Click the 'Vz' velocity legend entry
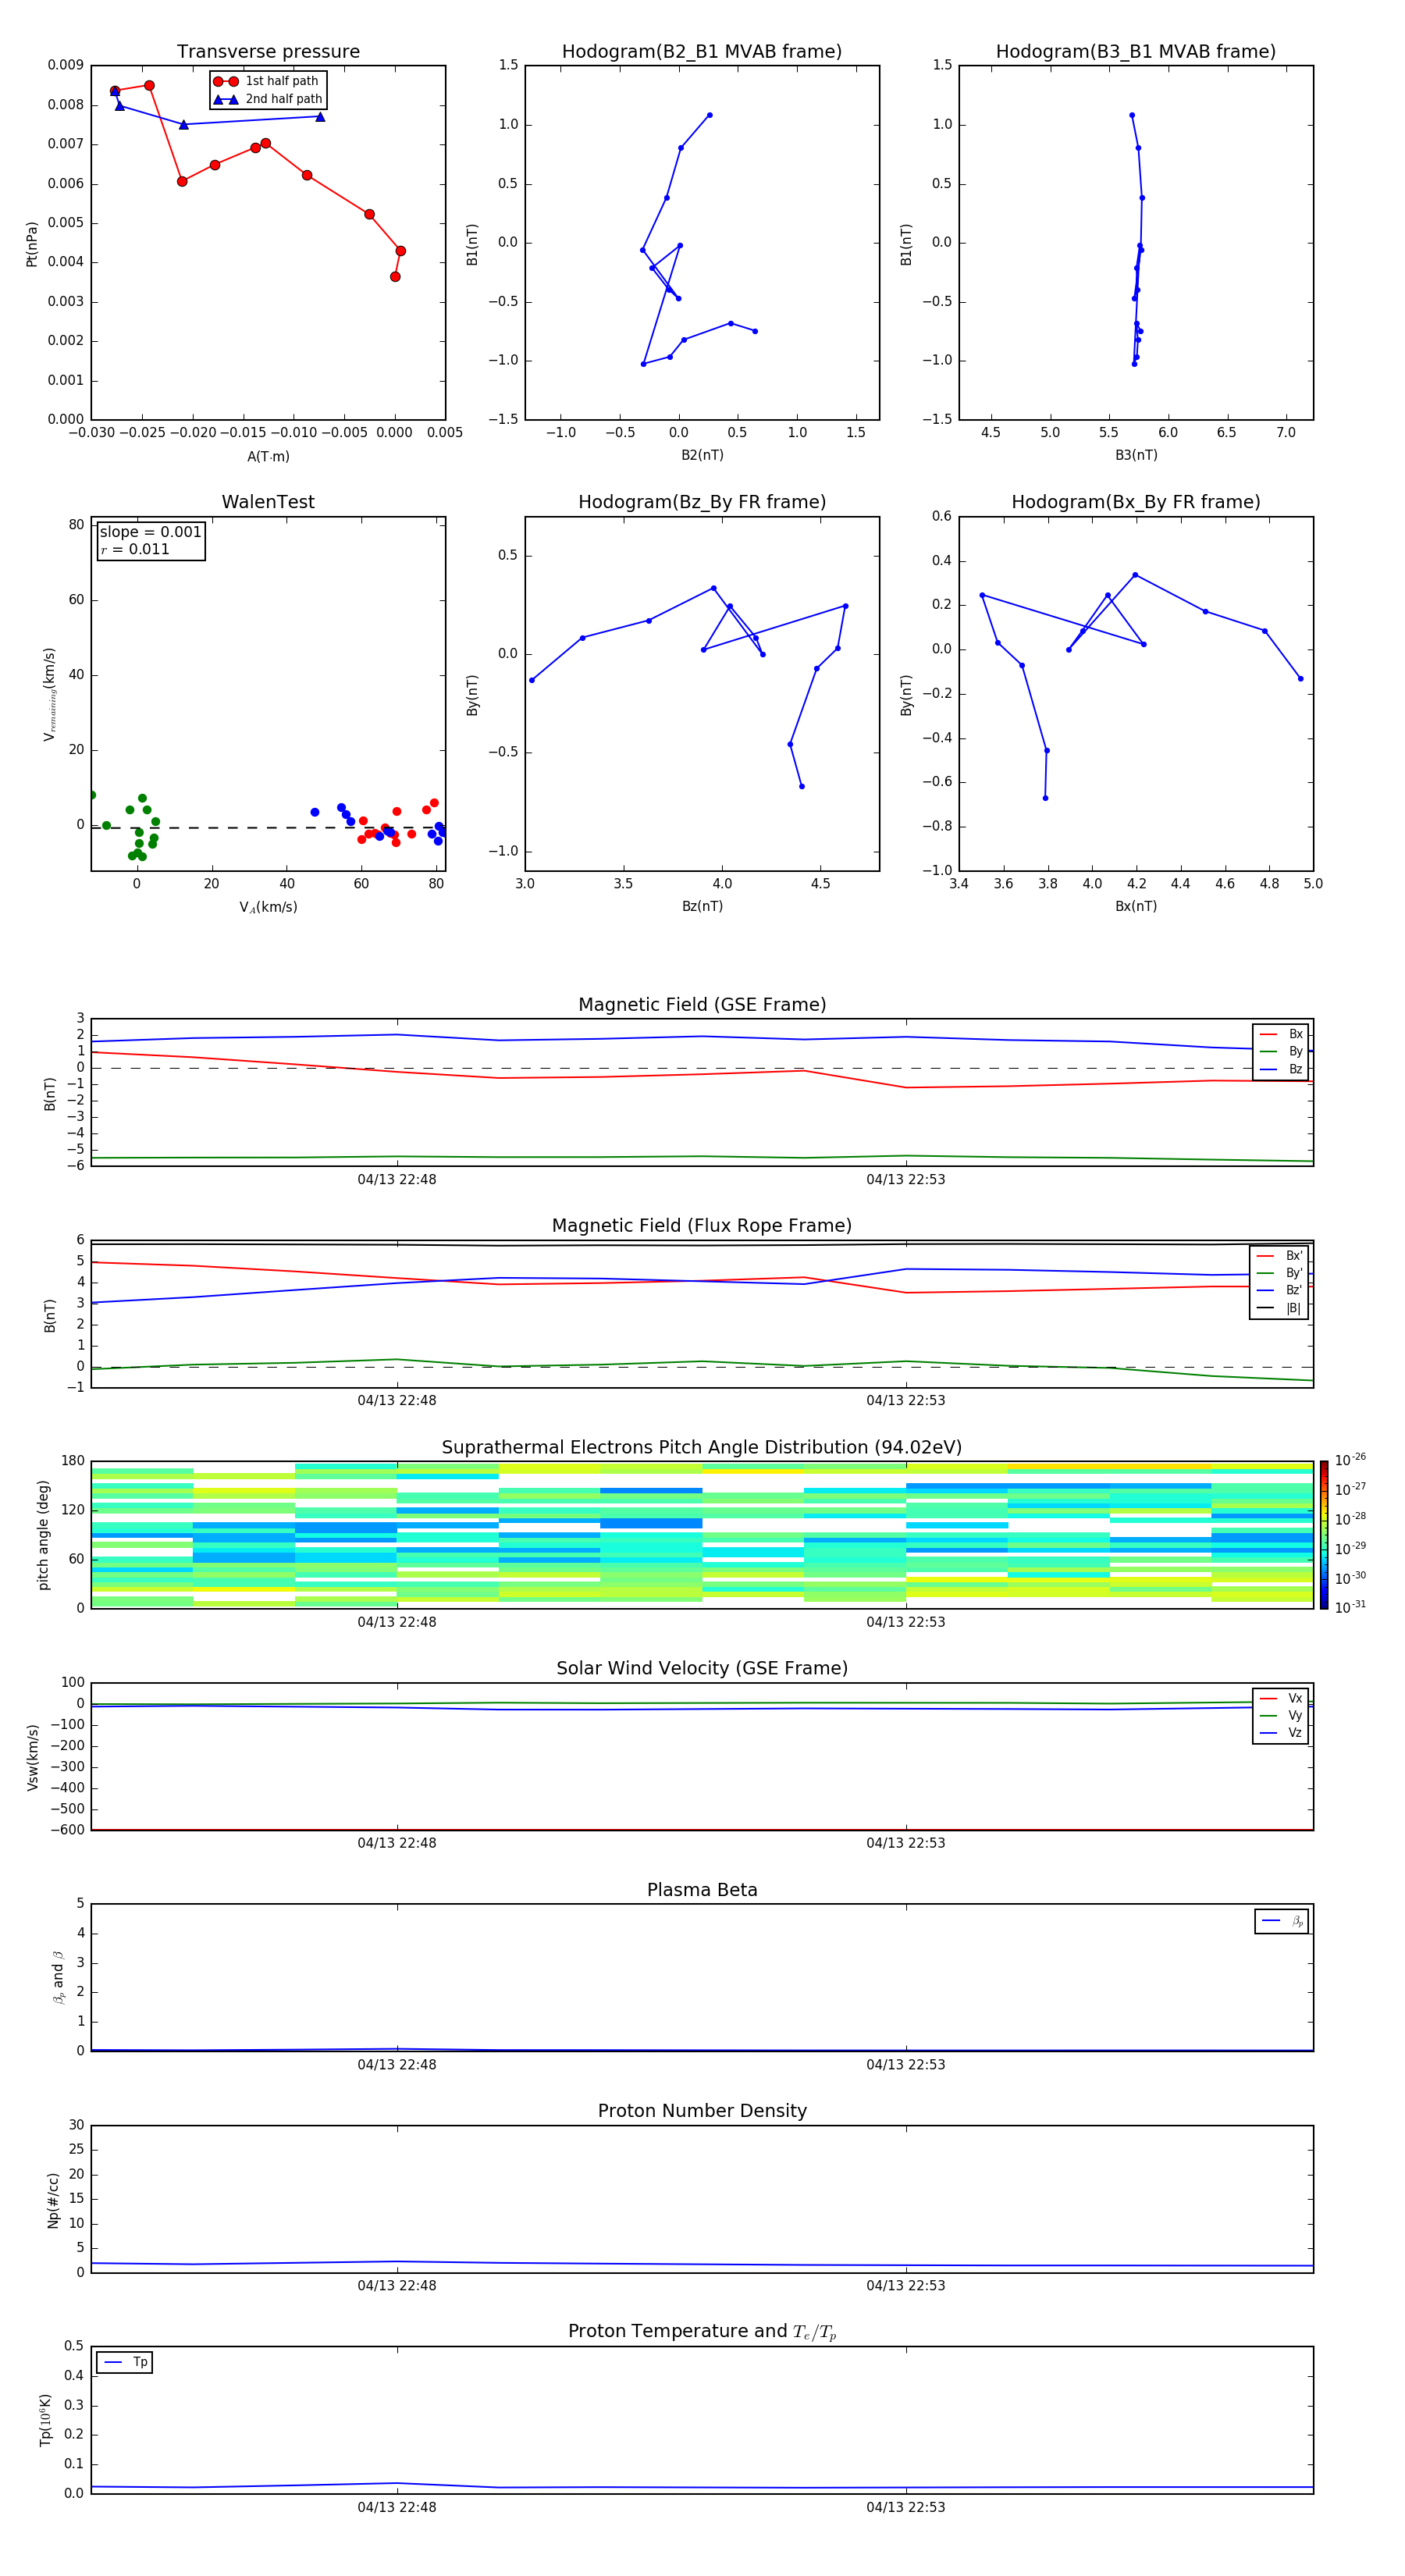1405x2576 pixels. [x=1281, y=1733]
